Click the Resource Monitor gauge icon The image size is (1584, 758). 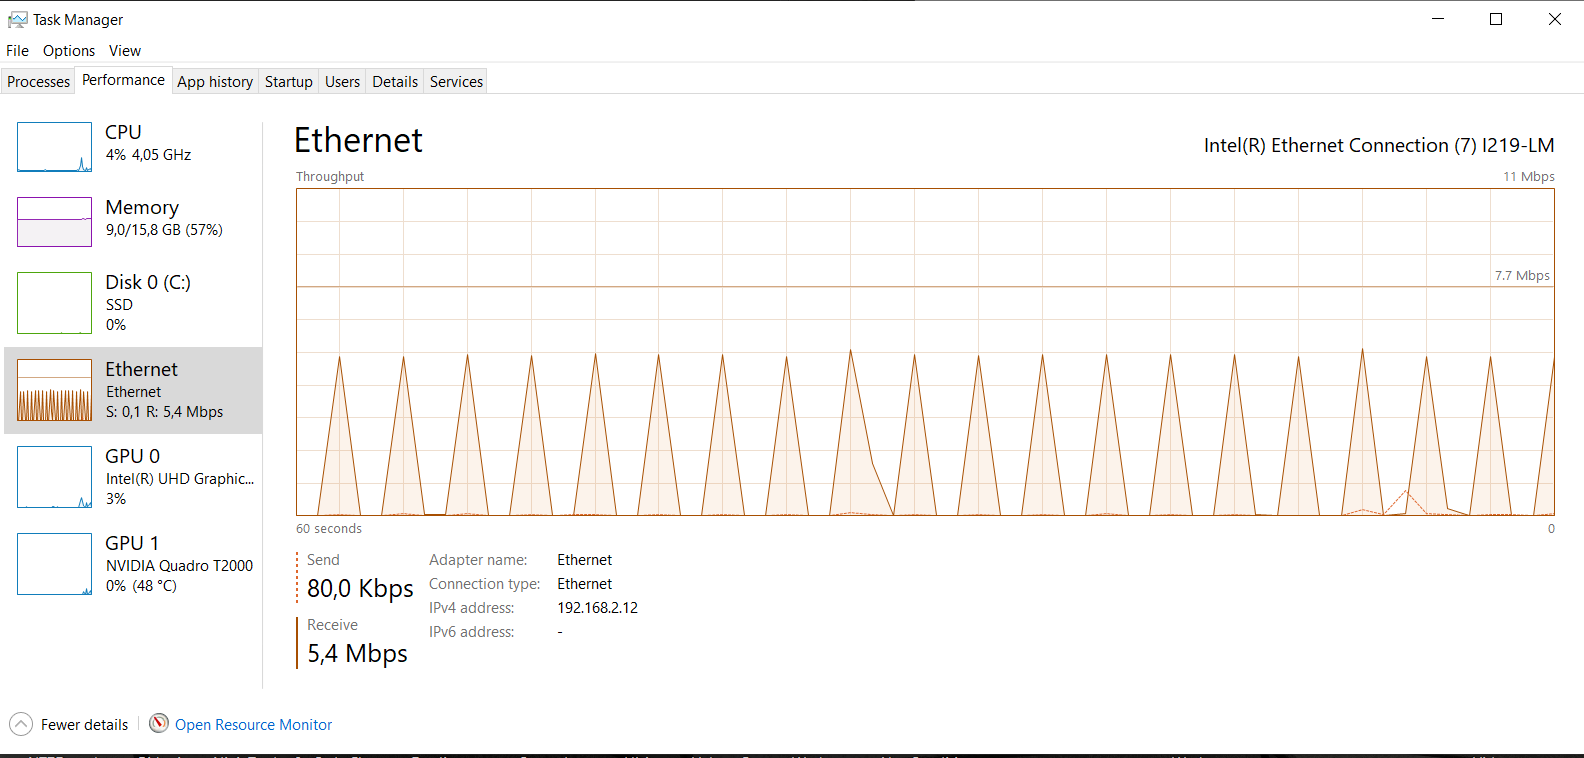click(x=158, y=723)
